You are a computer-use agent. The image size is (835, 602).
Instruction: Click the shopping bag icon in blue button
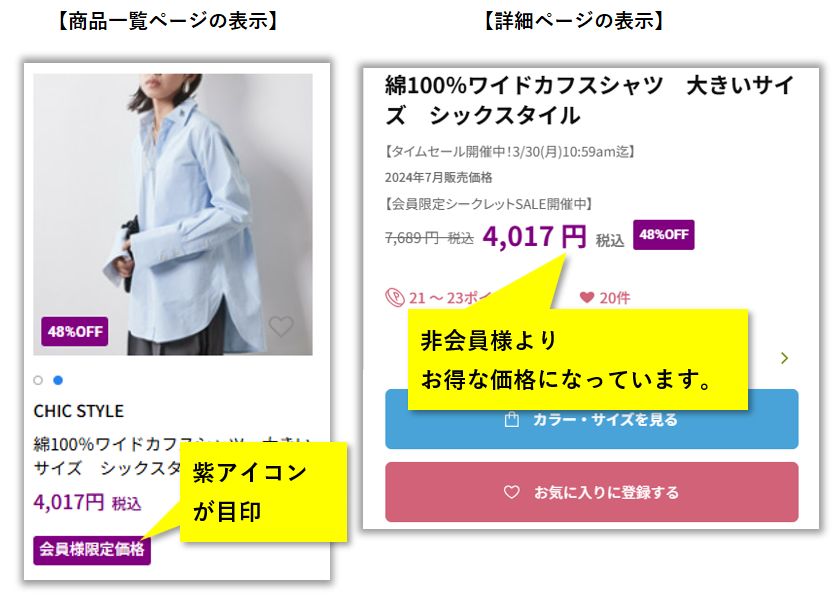(511, 420)
